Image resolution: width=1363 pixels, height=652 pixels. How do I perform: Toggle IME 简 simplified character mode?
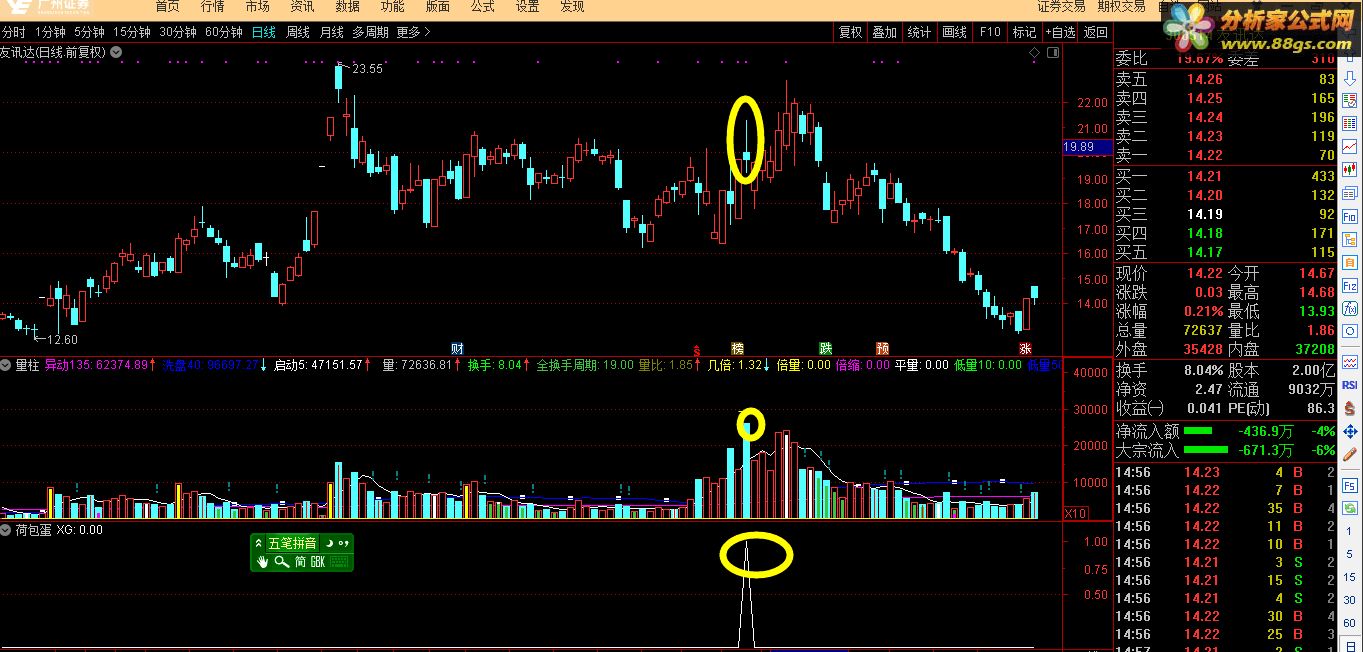click(x=299, y=562)
